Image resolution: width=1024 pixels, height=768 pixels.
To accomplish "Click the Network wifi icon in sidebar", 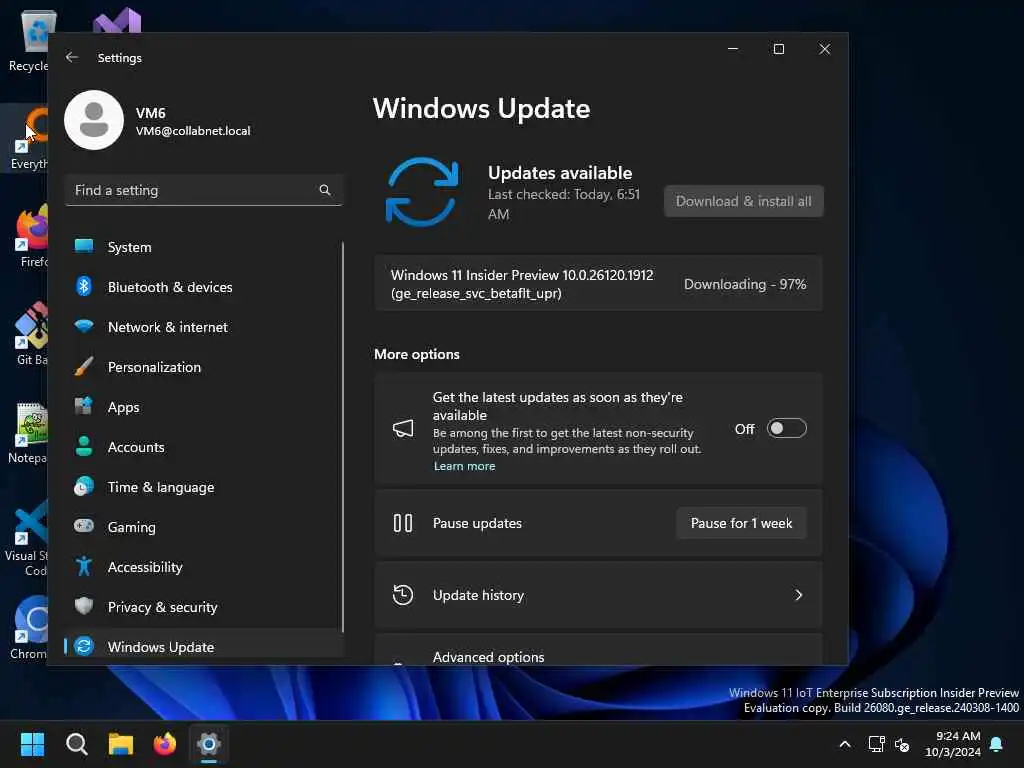I will pos(84,326).
